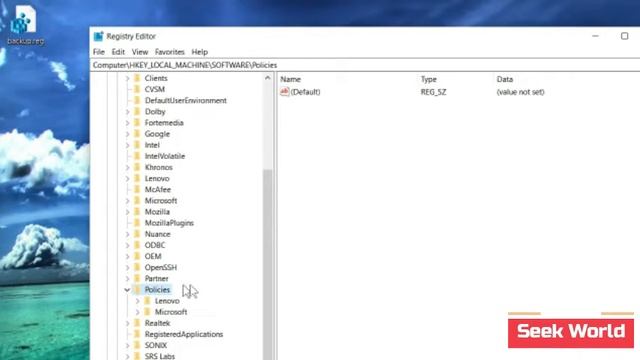Screen dimensions: 640x360
Task: Select the Google folder icon
Action: pyautogui.click(x=137, y=134)
